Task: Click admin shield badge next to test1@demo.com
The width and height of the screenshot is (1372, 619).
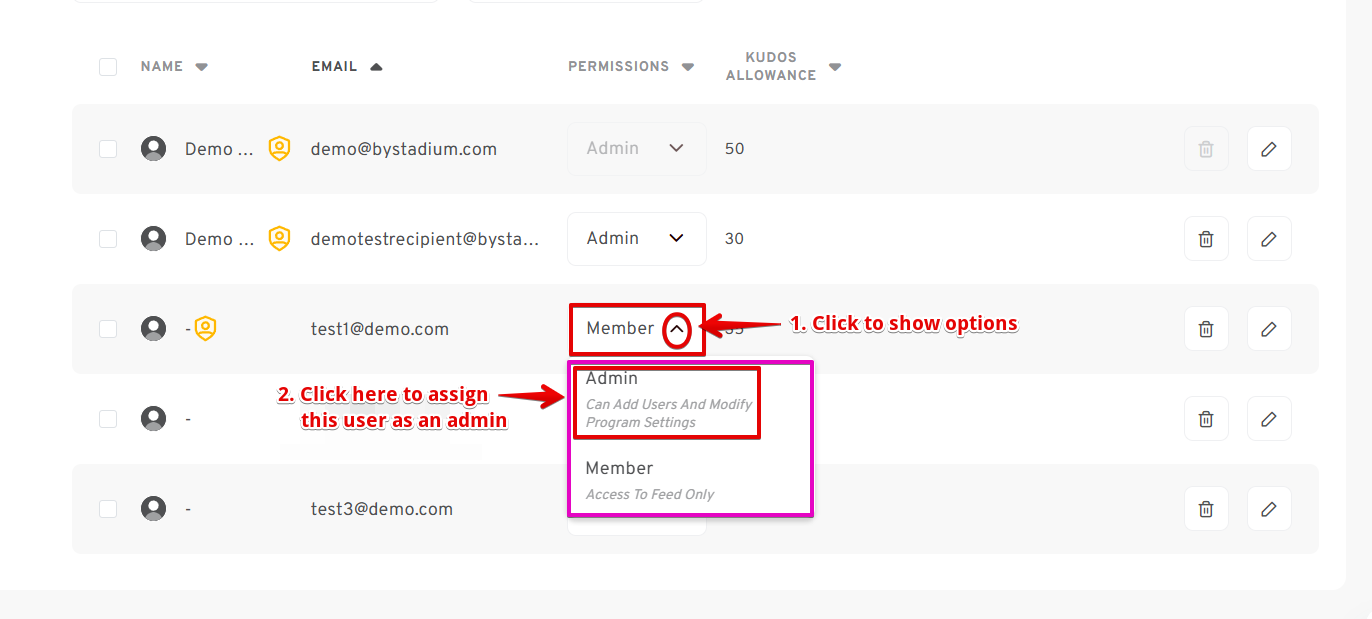Action: coord(205,329)
